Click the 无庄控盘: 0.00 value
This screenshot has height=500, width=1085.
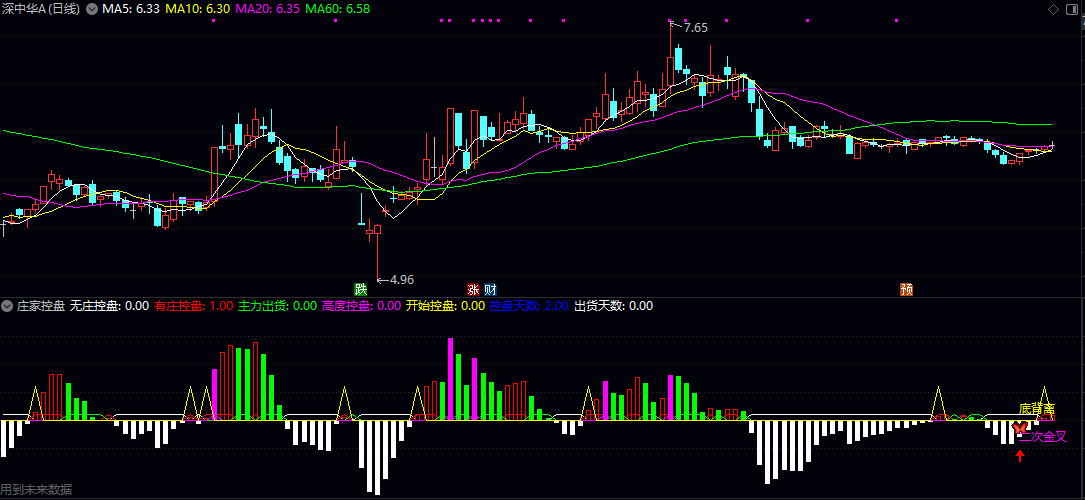click(109, 306)
